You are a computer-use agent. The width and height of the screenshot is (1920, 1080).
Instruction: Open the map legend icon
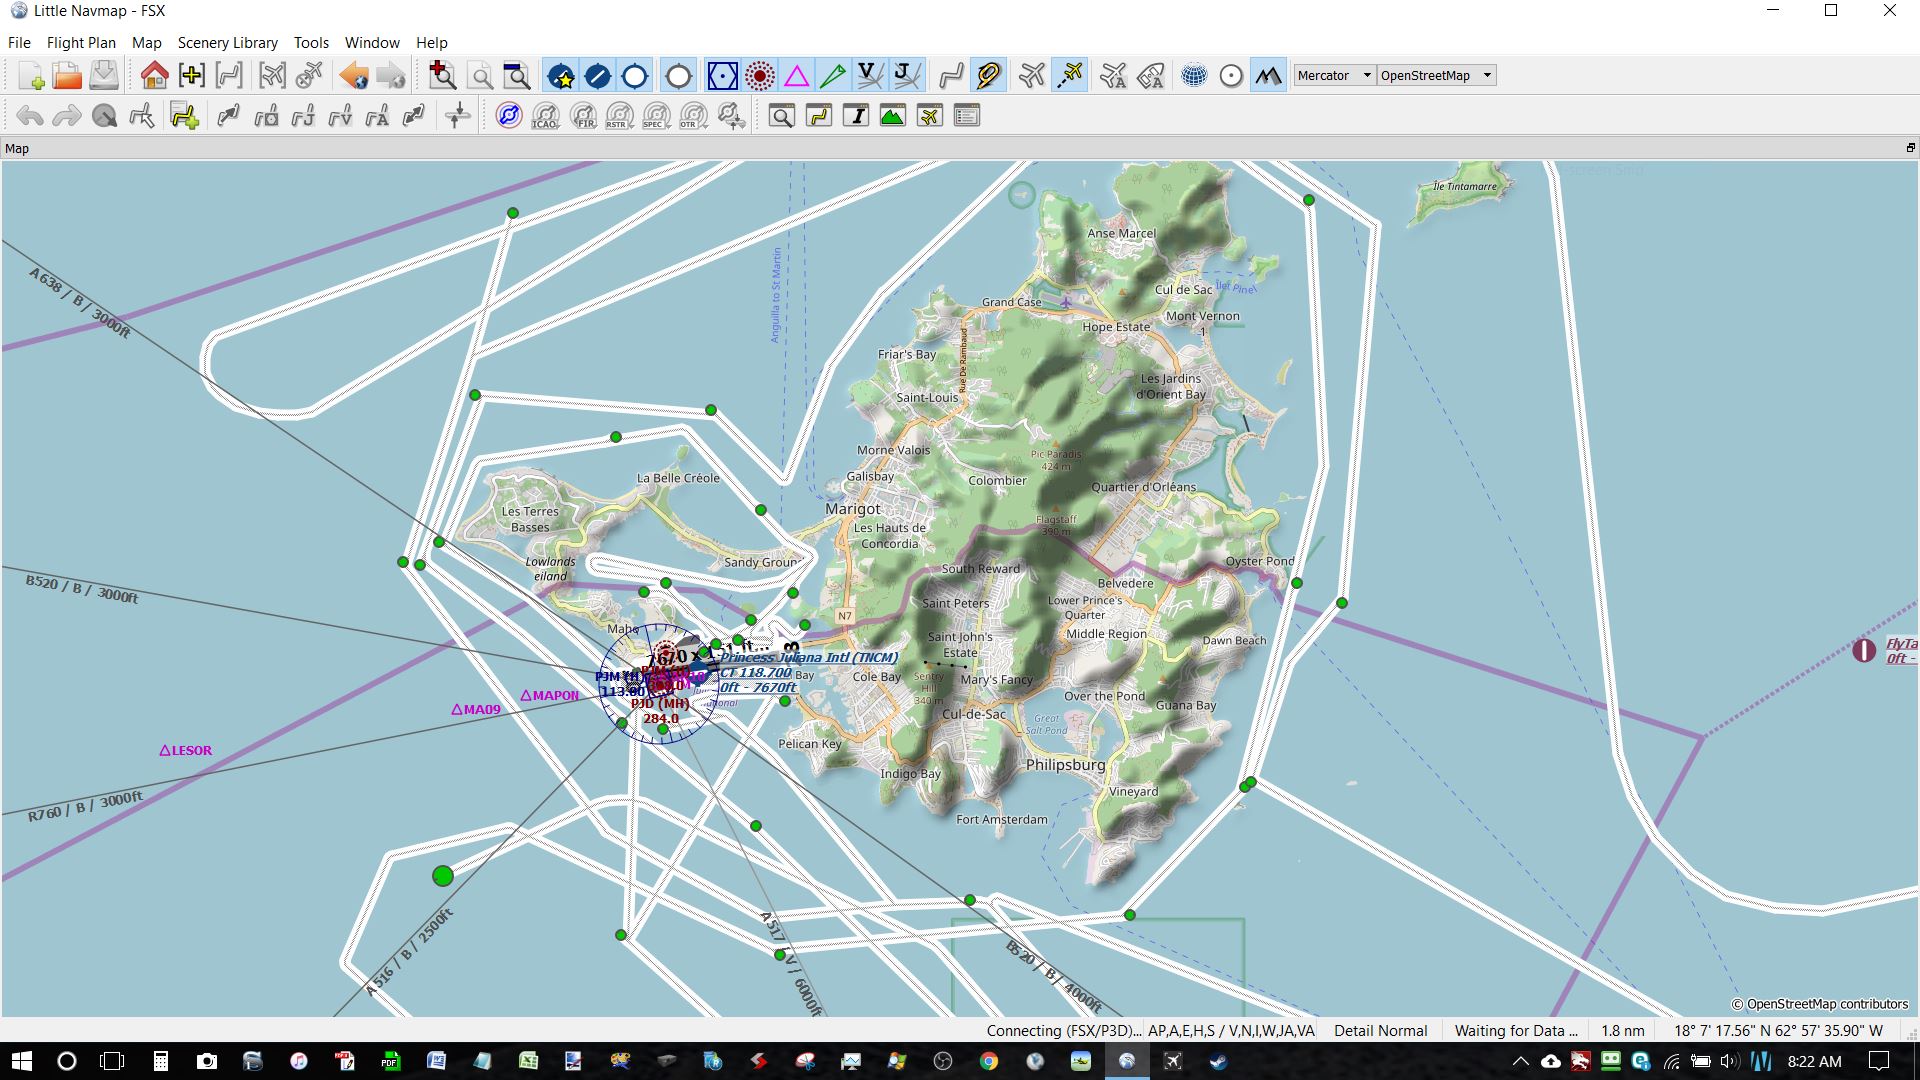pos(967,115)
